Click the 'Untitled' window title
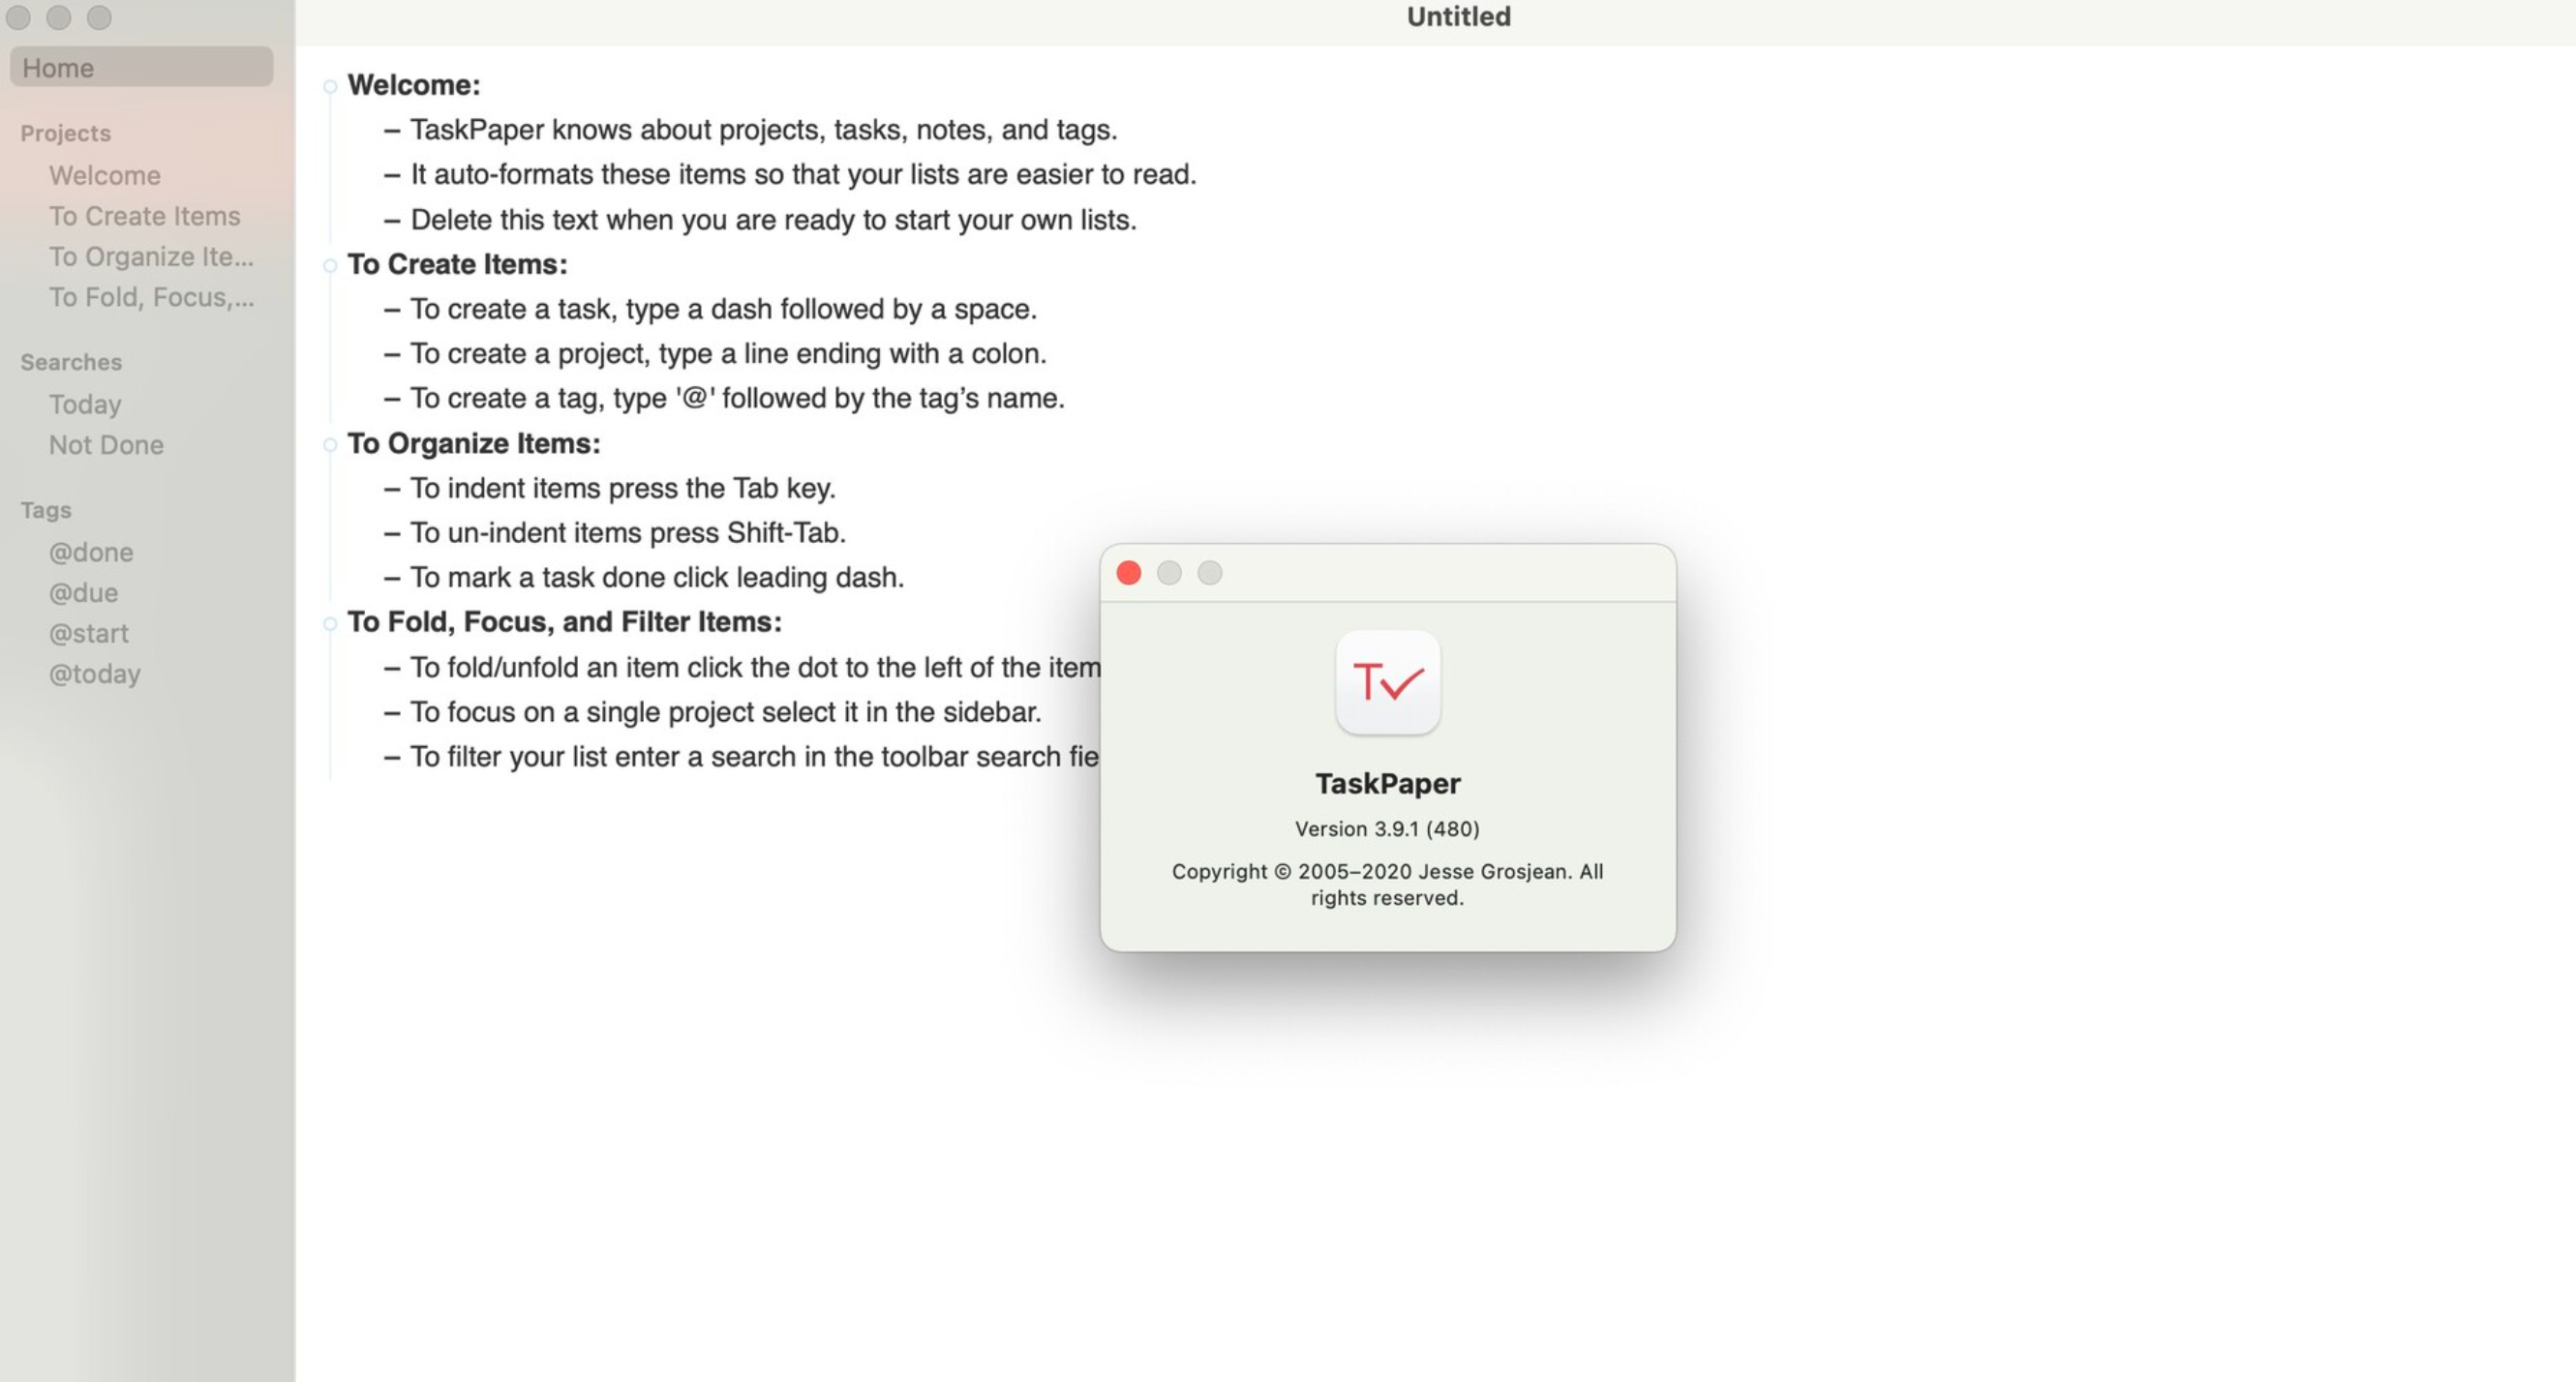The image size is (2576, 1382). pos(1458,16)
